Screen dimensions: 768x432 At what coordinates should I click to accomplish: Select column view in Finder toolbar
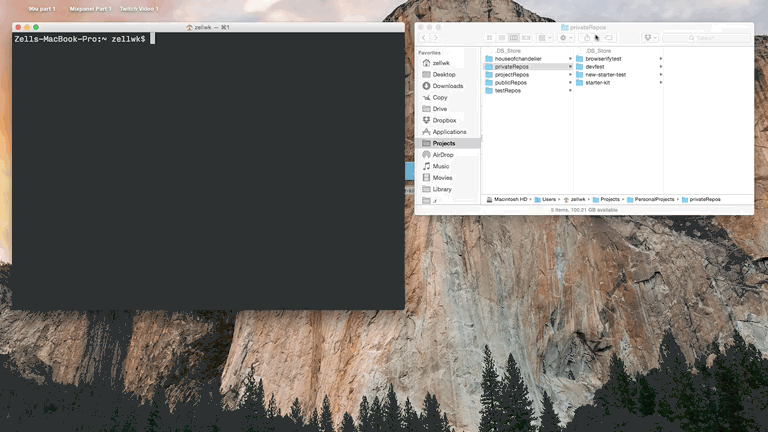[x=514, y=38]
